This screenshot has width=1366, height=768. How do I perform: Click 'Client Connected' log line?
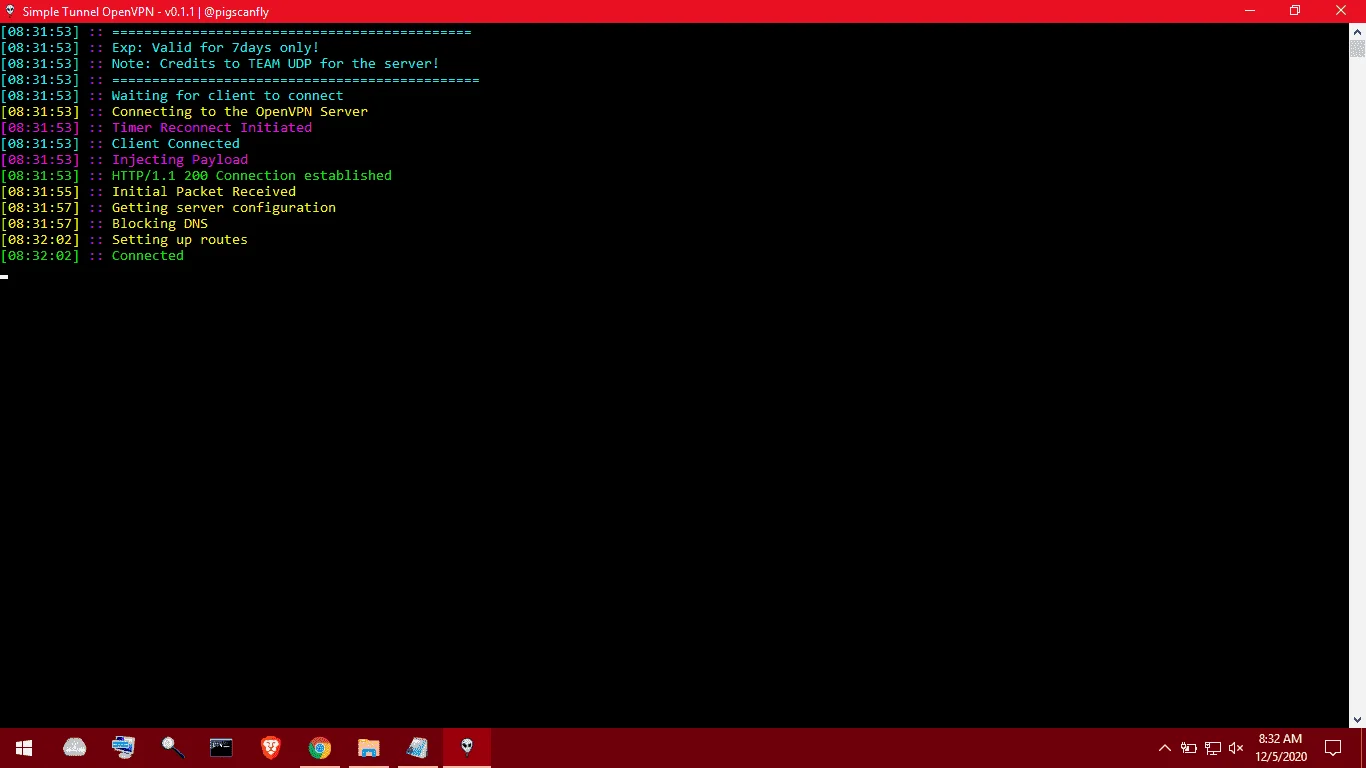point(175,144)
